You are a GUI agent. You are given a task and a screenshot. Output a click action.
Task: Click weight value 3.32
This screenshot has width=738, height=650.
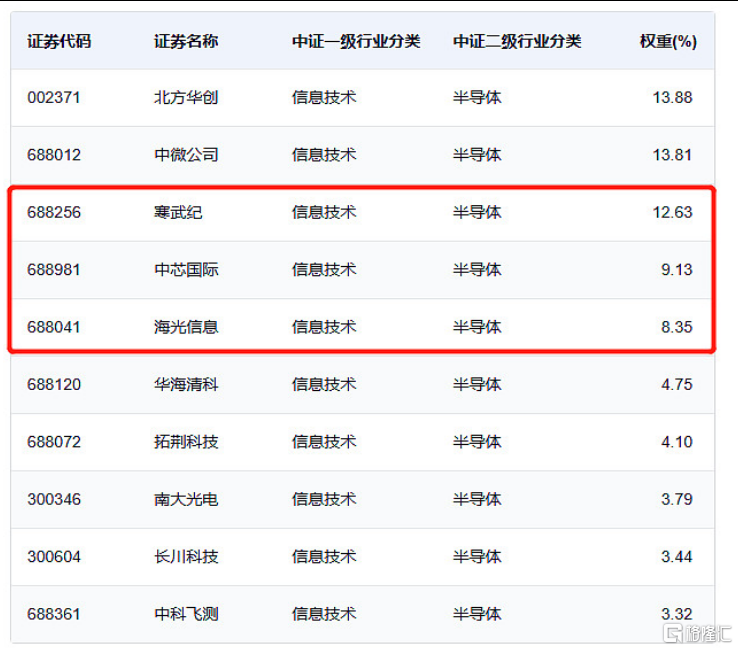tap(677, 614)
